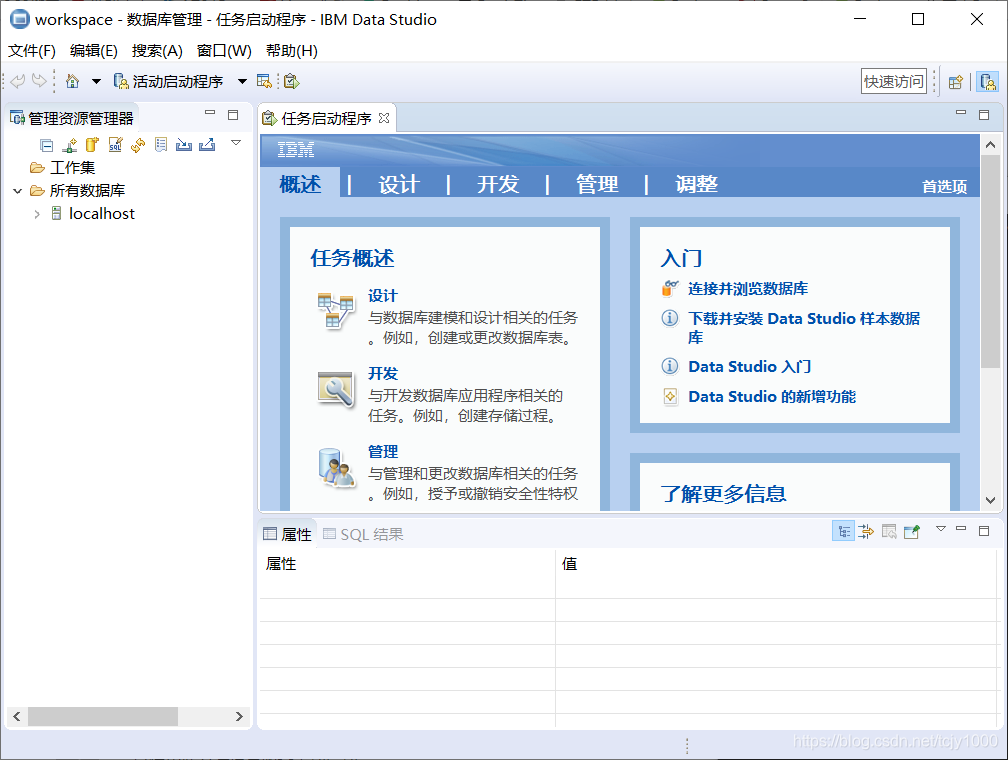Screen dimensions: 1008x760
Task: Switch to the 概述 tab
Action: coord(300,185)
